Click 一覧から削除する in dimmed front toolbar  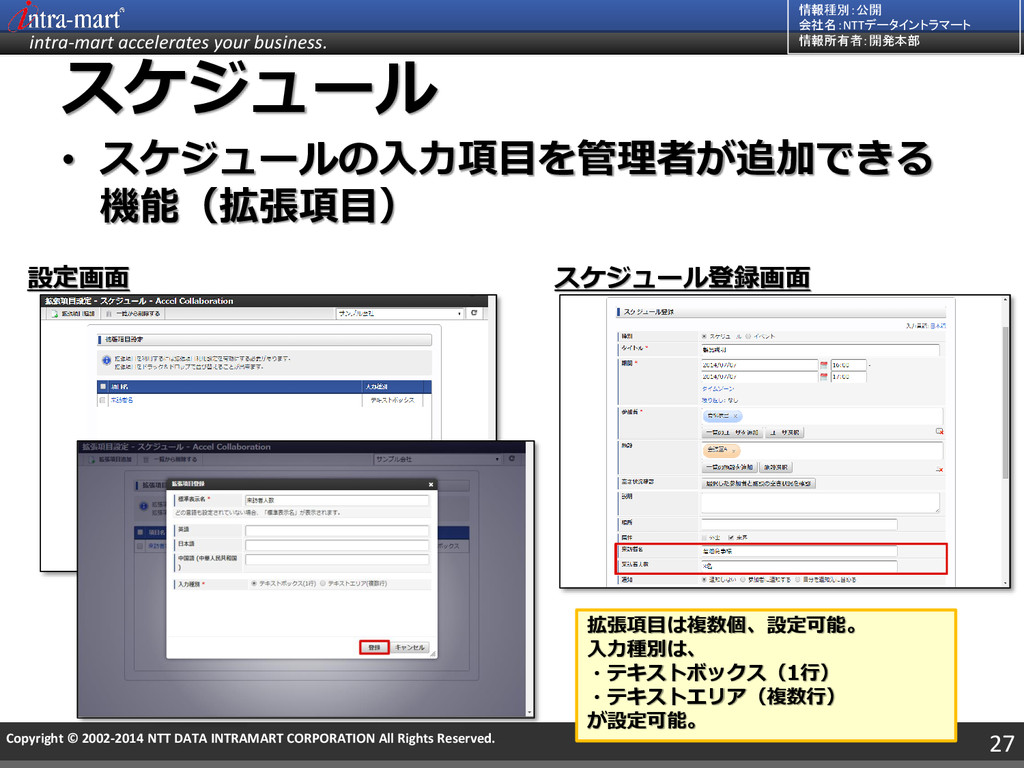(x=170, y=460)
